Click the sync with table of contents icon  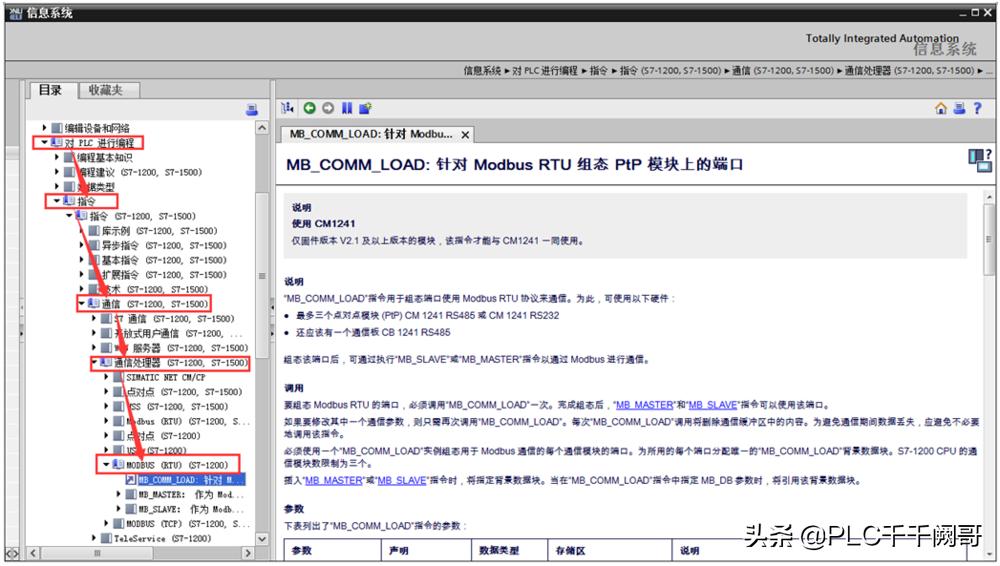pos(288,108)
